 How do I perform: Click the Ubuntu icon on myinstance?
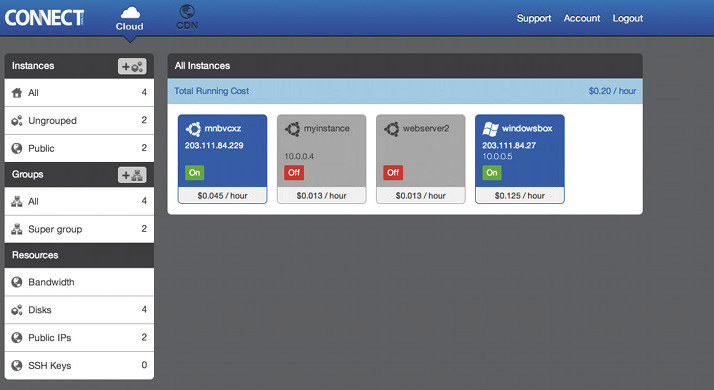[292, 129]
